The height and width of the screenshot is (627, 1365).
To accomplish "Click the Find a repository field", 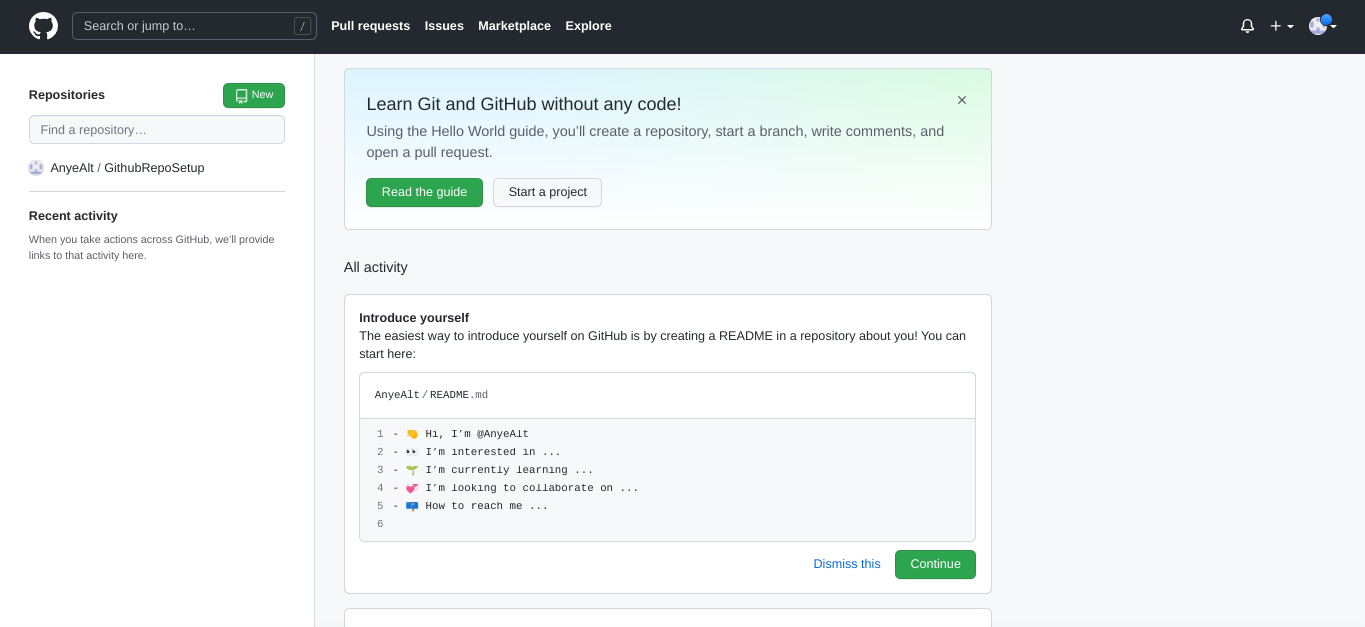I will click(157, 130).
